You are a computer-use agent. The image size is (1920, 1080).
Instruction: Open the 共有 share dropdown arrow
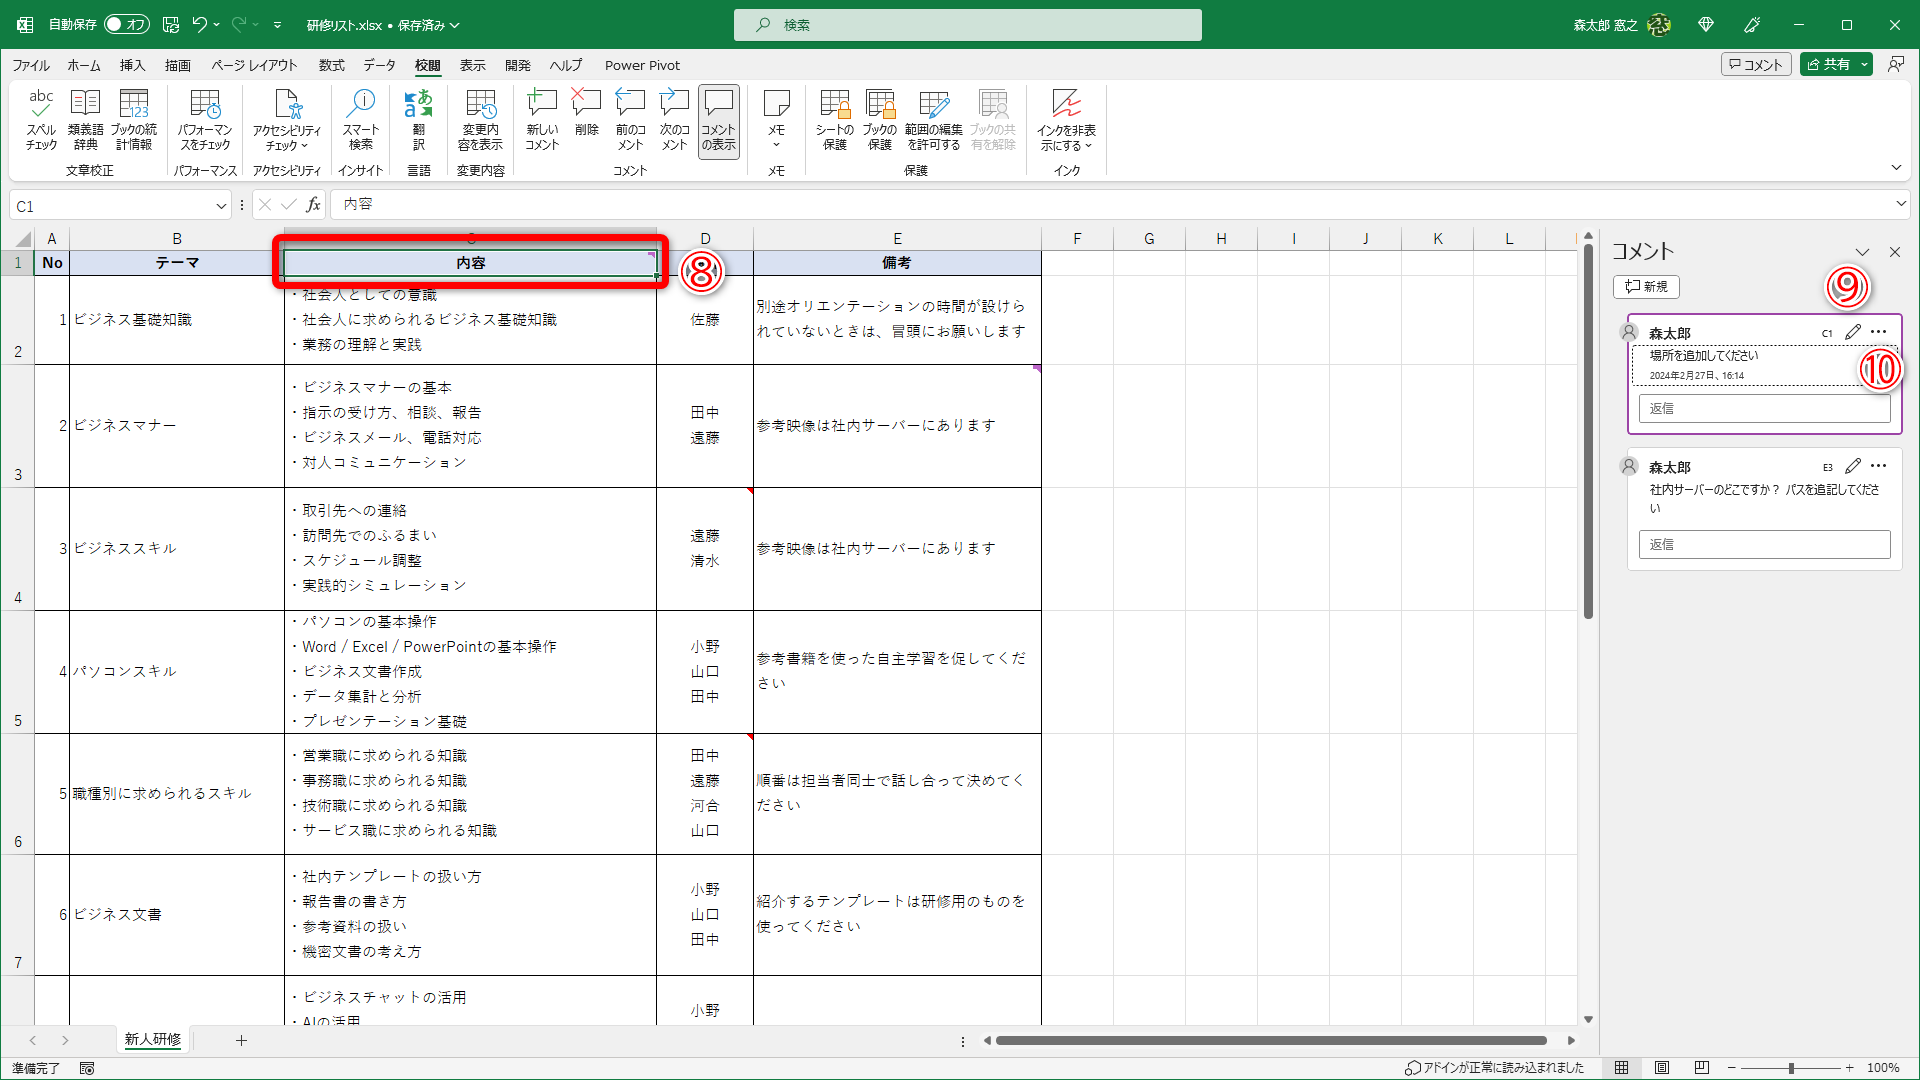pyautogui.click(x=1864, y=63)
